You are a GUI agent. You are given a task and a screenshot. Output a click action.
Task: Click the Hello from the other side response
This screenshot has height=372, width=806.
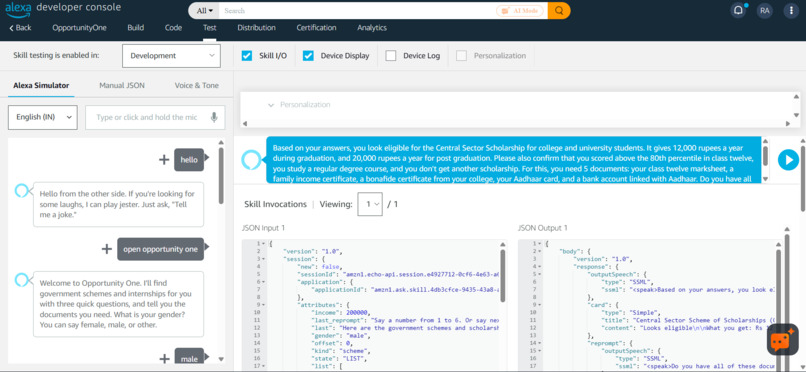pyautogui.click(x=119, y=204)
